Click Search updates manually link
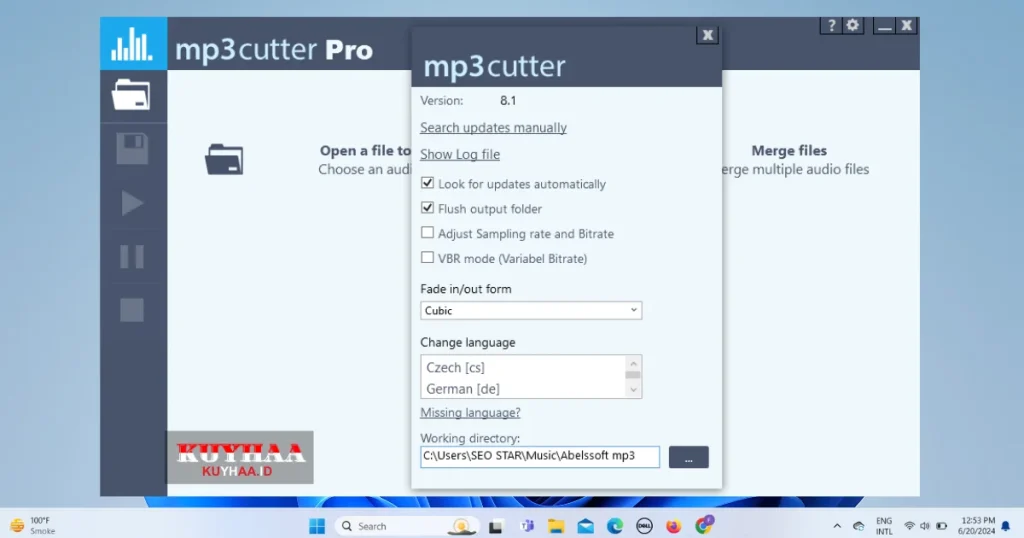The image size is (1024, 538). (493, 127)
